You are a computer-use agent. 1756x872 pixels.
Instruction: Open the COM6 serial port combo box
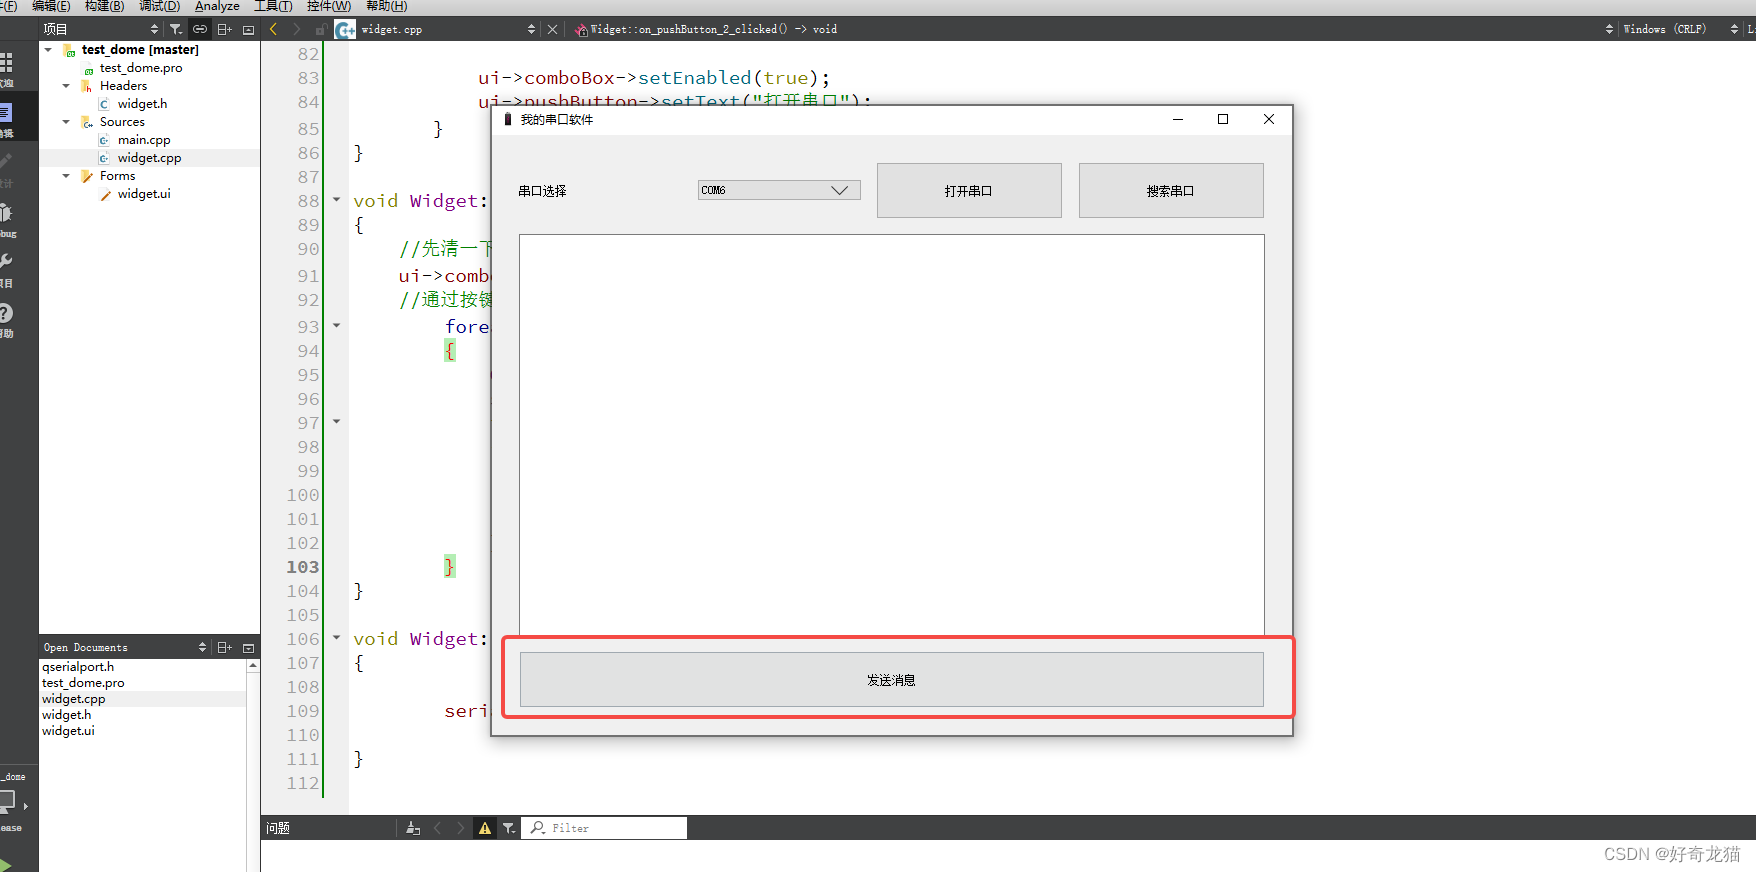click(779, 190)
